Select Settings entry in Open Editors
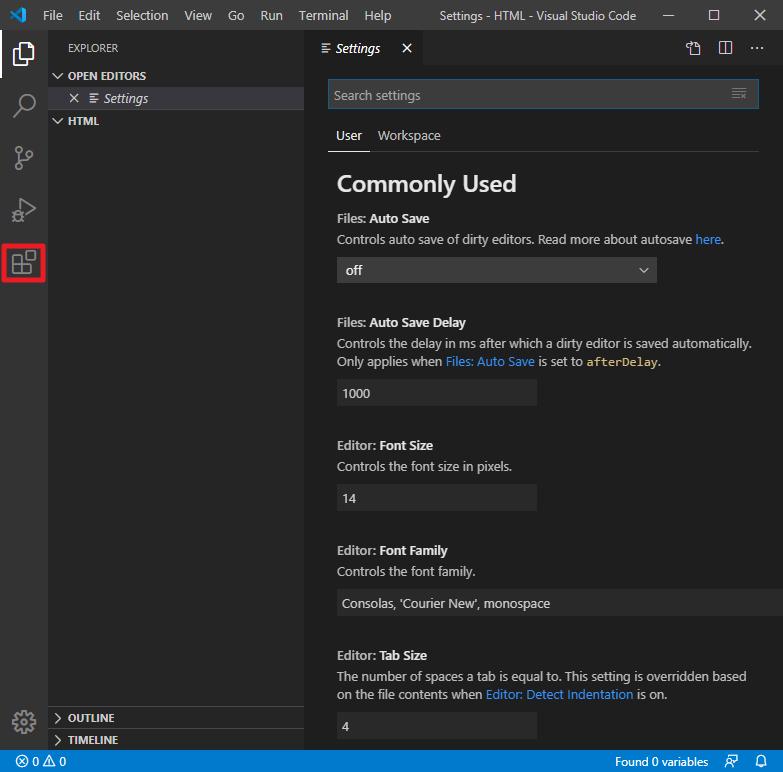 [176, 98]
